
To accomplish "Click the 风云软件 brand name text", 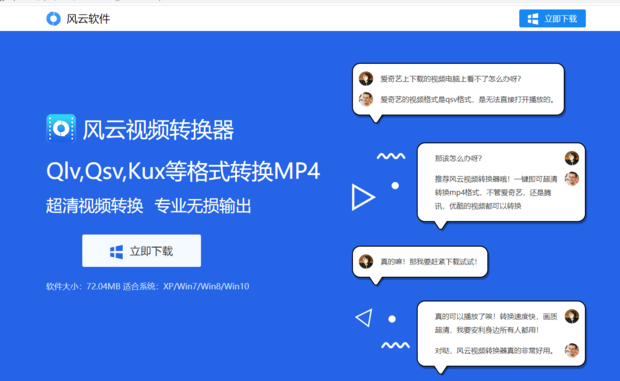I will [x=88, y=19].
